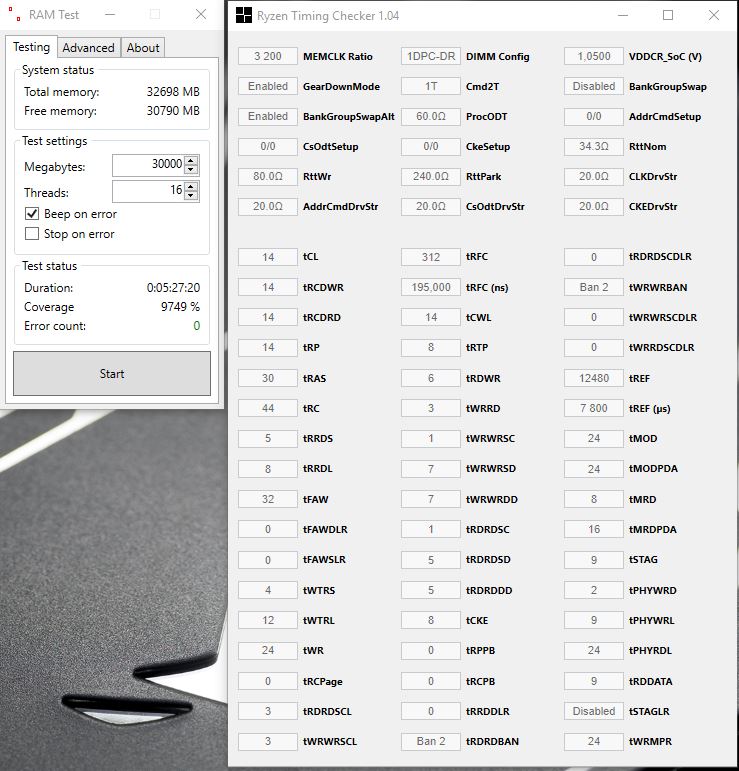Image resolution: width=739 pixels, height=771 pixels.
Task: Click the tRFC value 312
Action: coord(431,257)
